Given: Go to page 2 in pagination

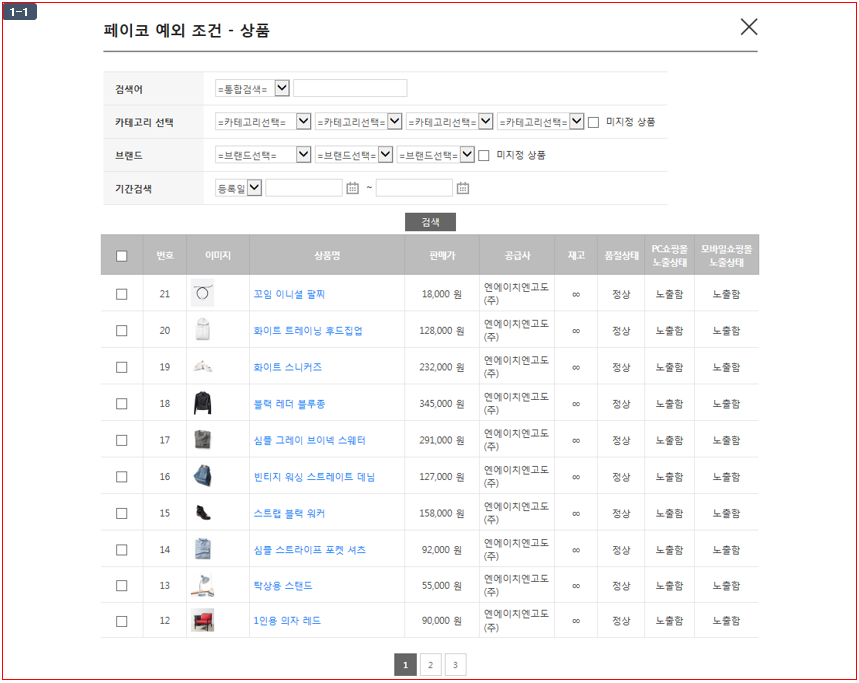Looking at the screenshot, I should [431, 664].
